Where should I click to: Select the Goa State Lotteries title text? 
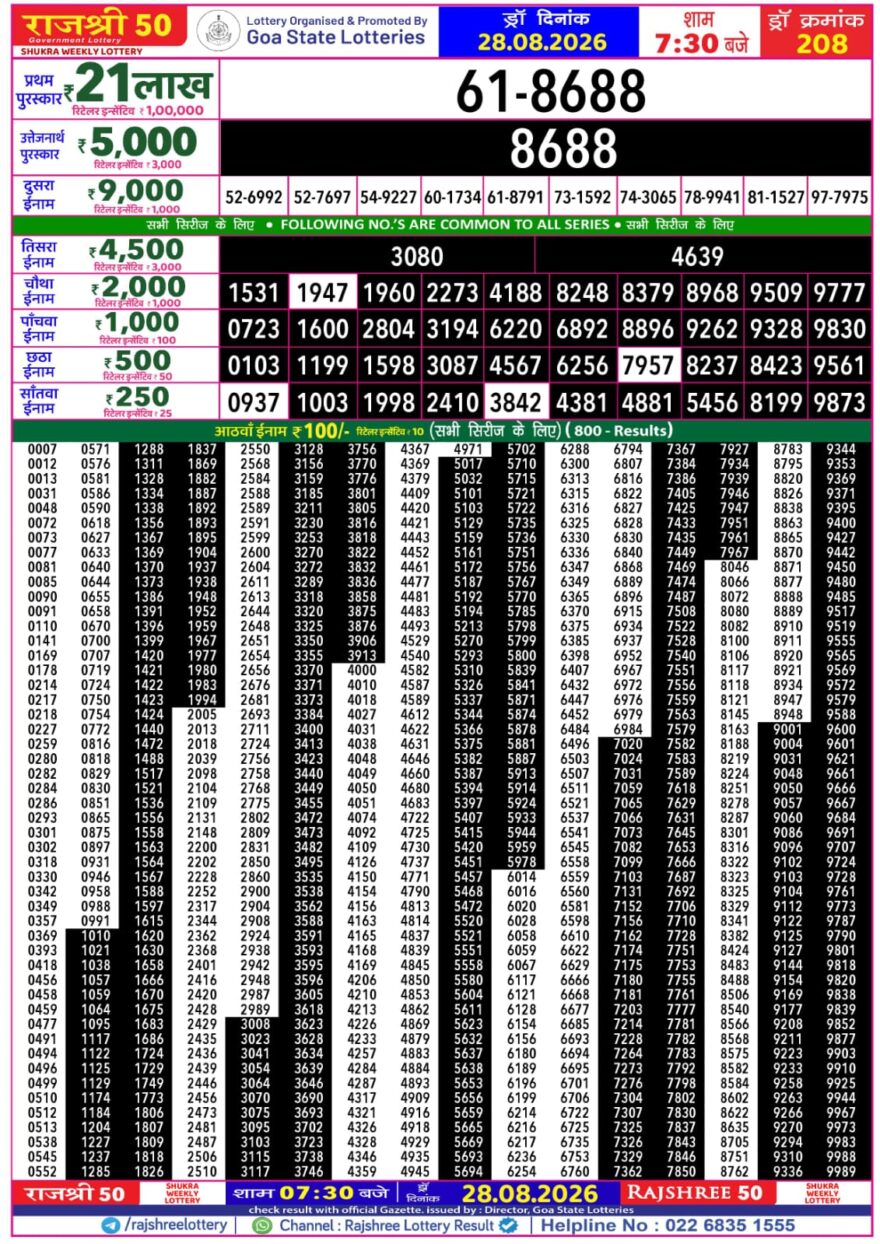pyautogui.click(x=335, y=37)
